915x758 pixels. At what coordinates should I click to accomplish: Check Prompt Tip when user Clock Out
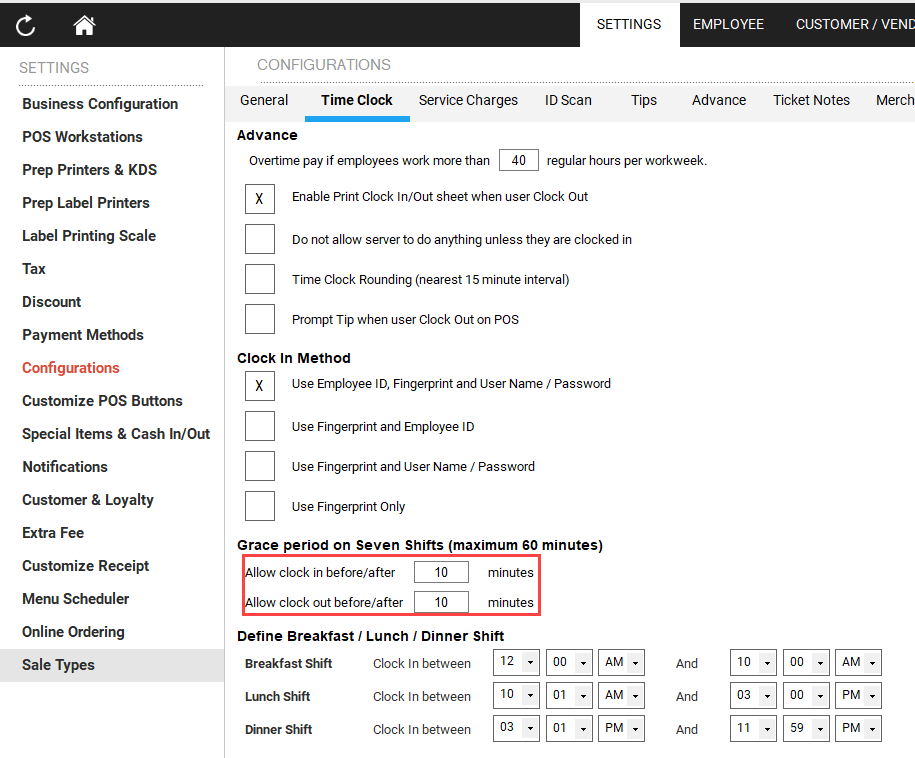click(x=260, y=320)
